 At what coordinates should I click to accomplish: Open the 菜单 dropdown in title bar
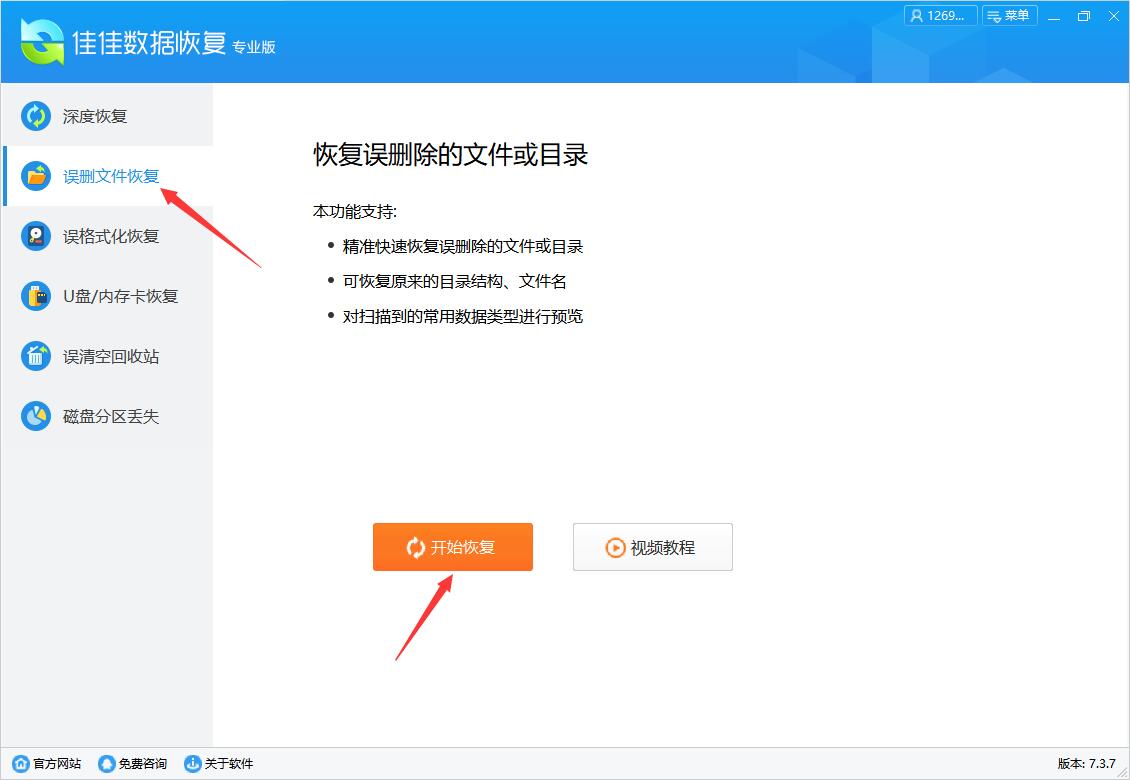[1010, 15]
